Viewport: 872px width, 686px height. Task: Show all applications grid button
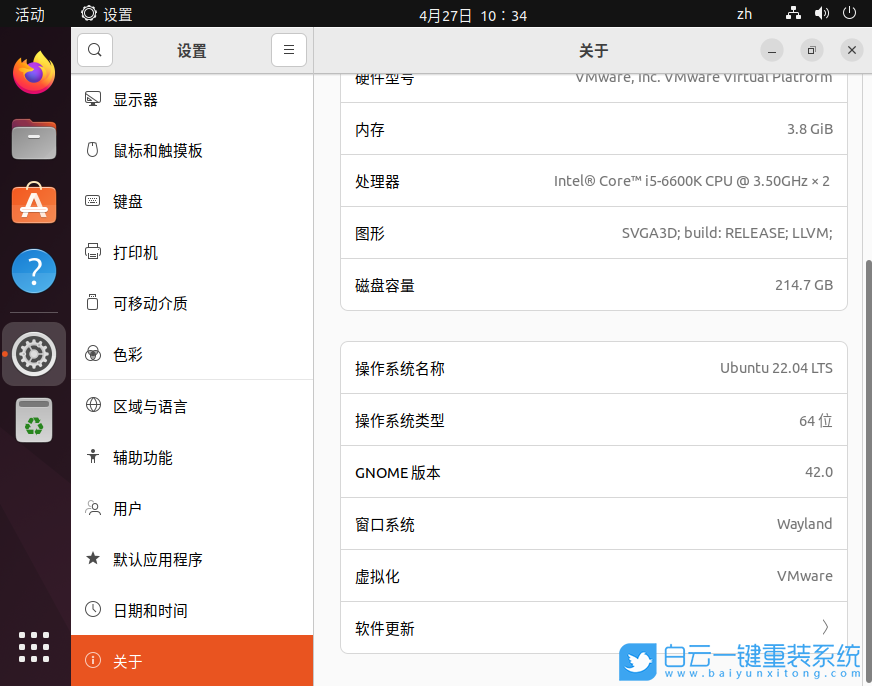(33, 647)
